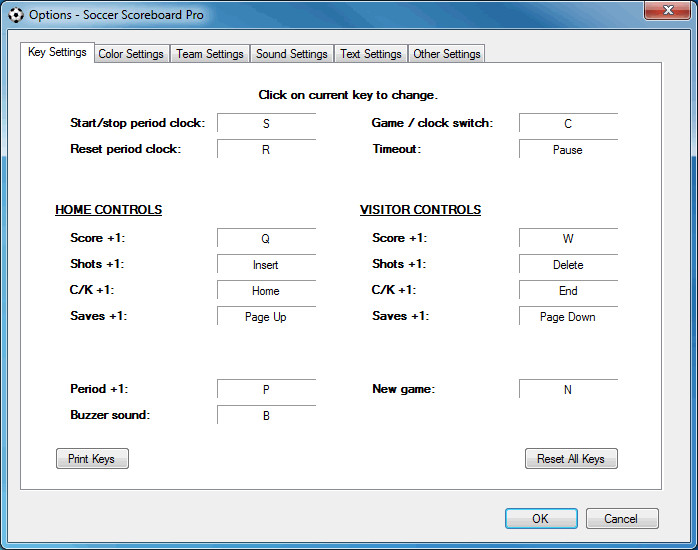
Task: Switch to the Color Settings tab
Action: click(x=131, y=54)
